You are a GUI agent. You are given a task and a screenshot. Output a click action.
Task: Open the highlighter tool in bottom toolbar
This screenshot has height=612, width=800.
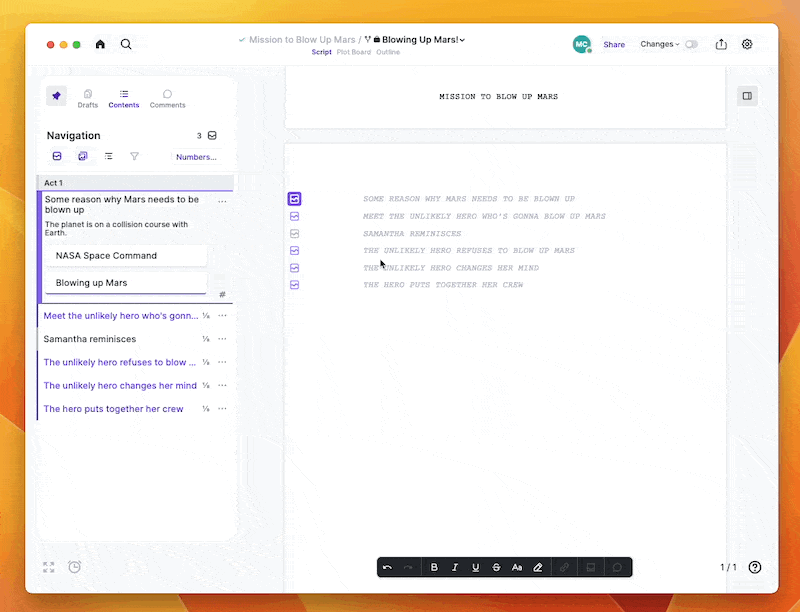click(x=538, y=567)
